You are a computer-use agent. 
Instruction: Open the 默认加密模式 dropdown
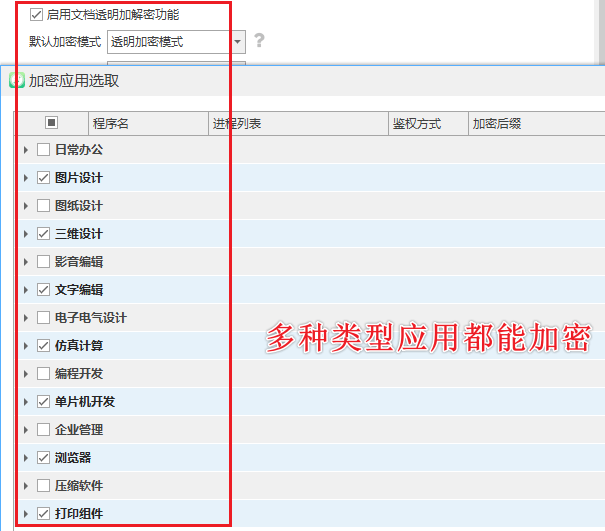[x=238, y=42]
